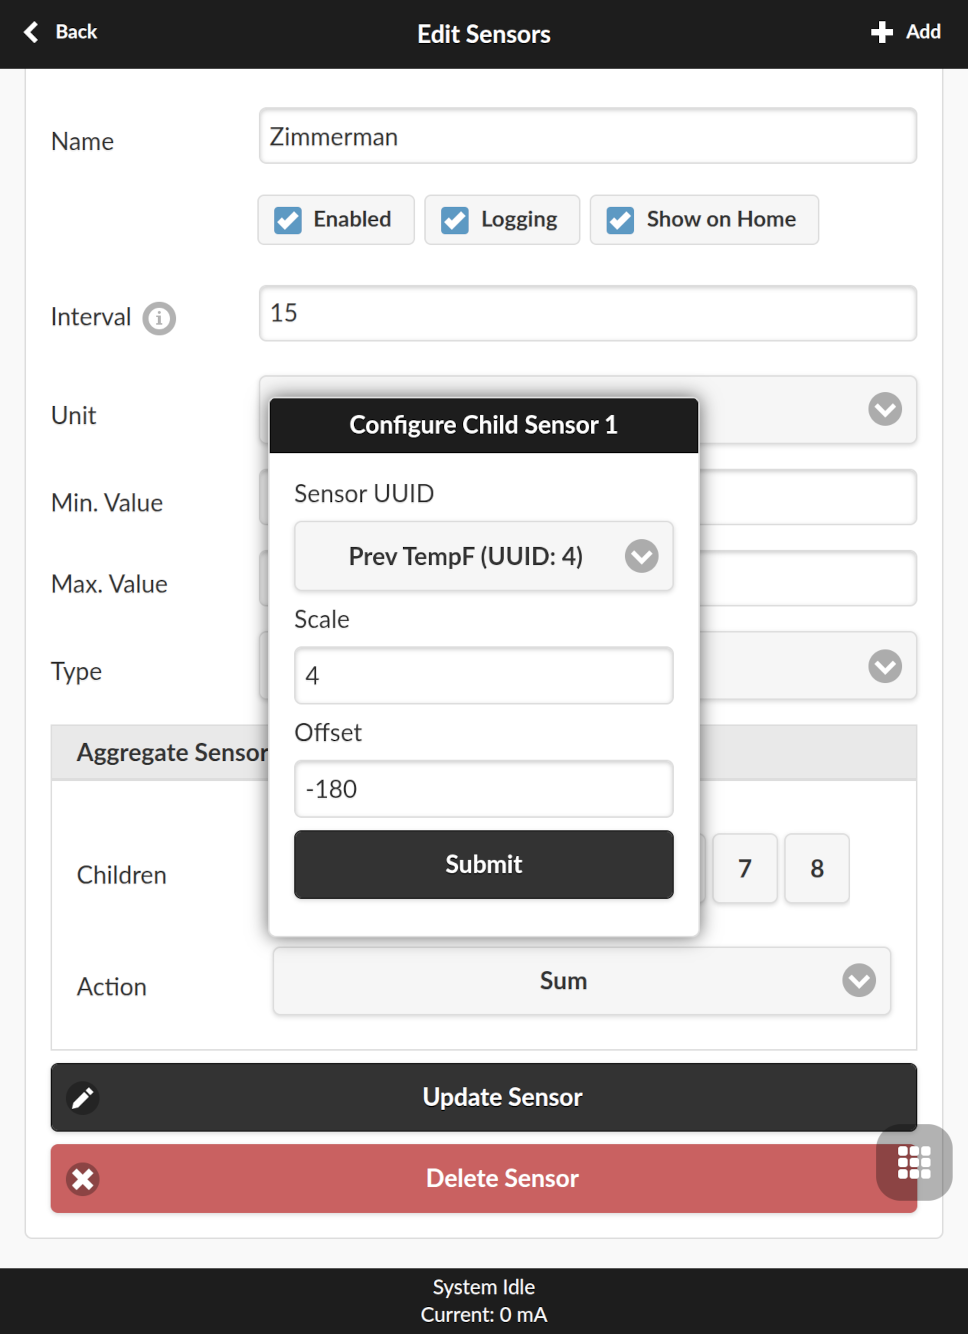This screenshot has height=1334, width=968.
Task: Toggle the Logging checkbox
Action: click(x=455, y=220)
